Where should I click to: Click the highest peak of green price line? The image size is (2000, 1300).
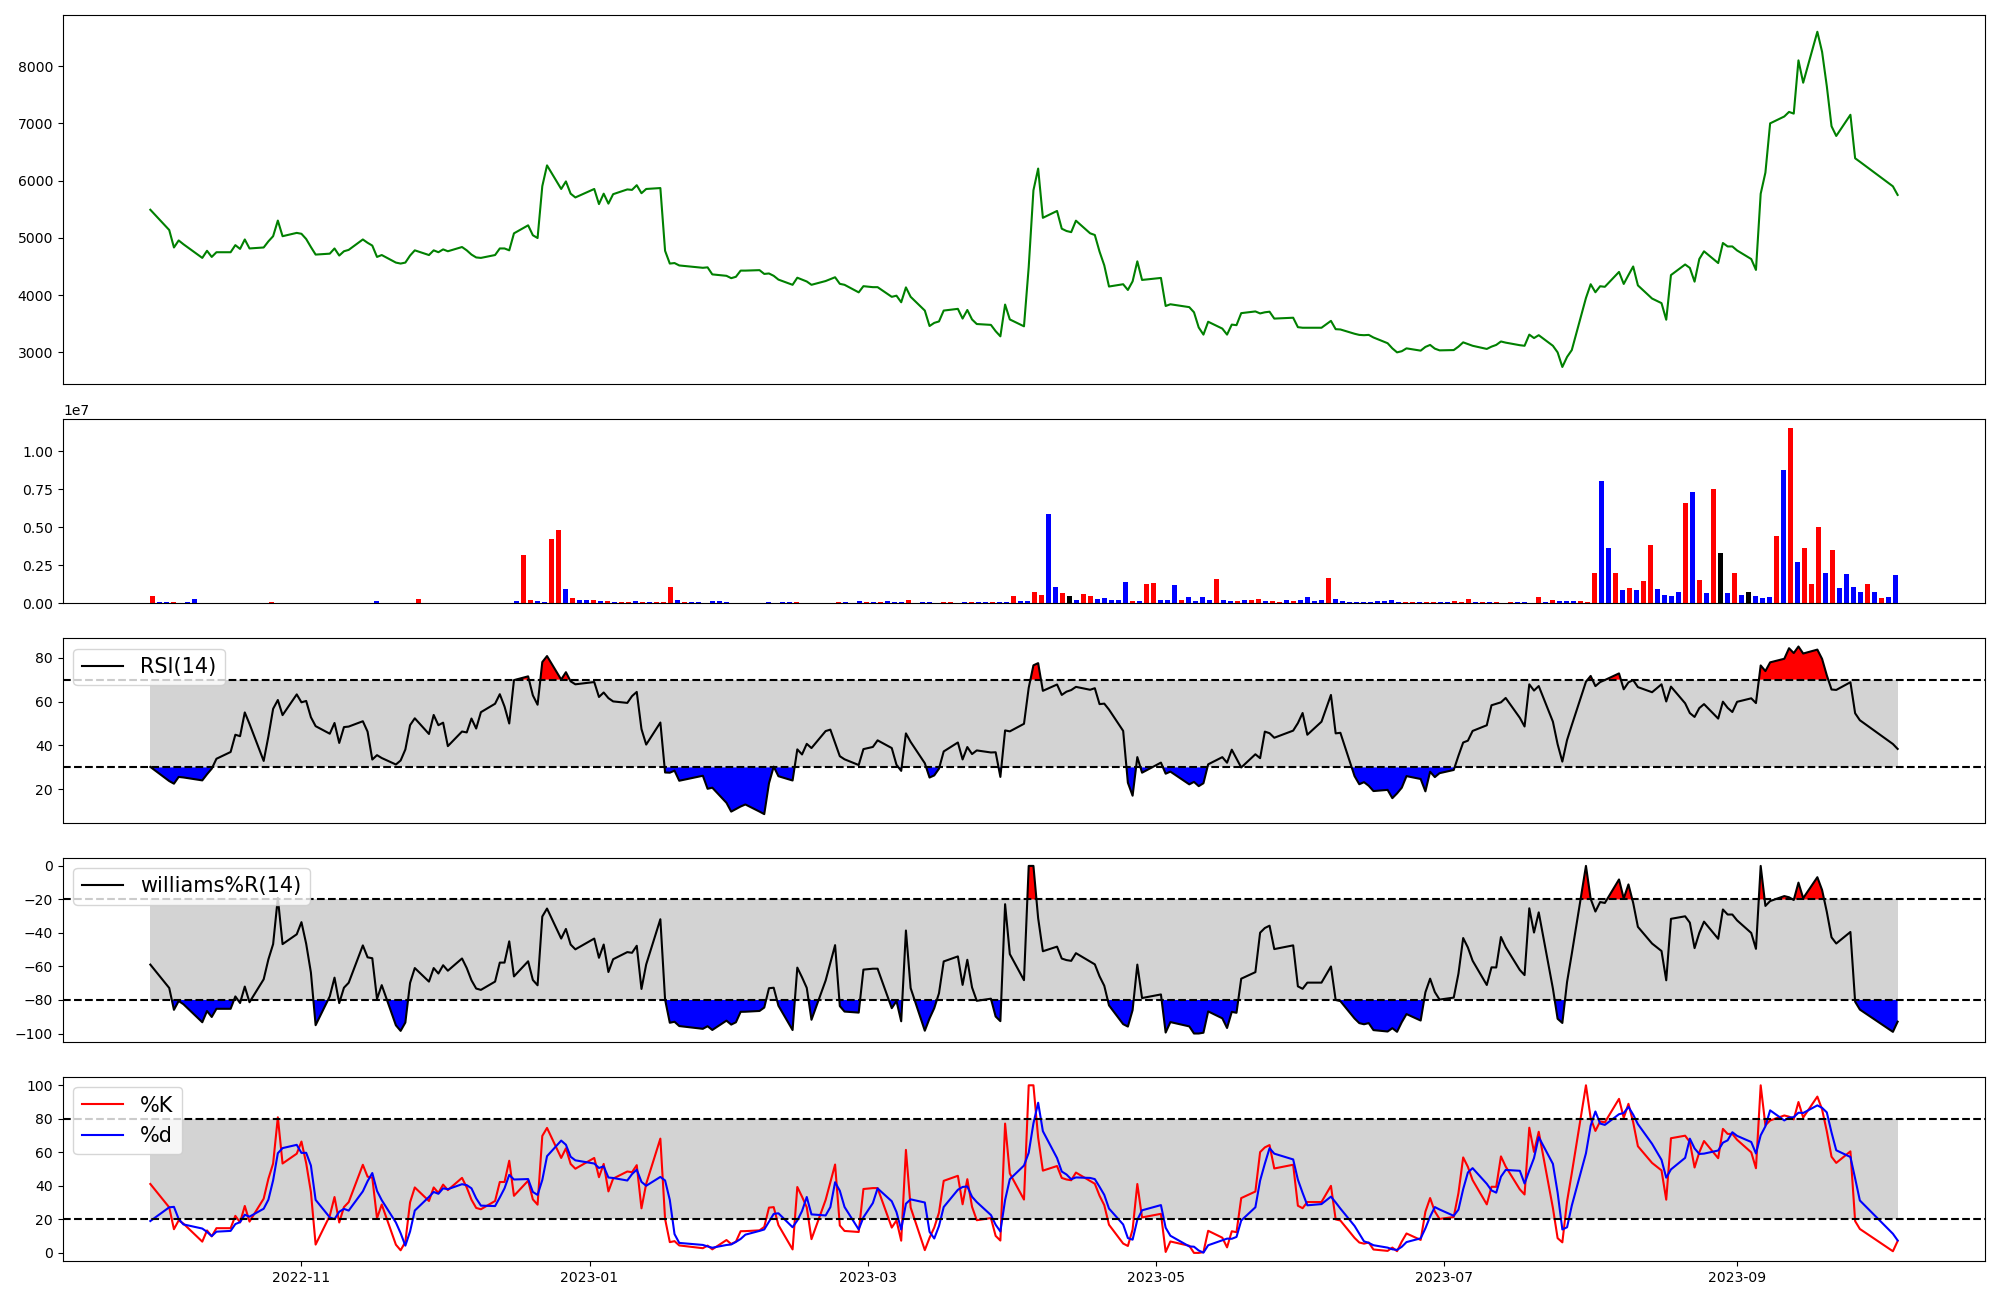(1817, 33)
